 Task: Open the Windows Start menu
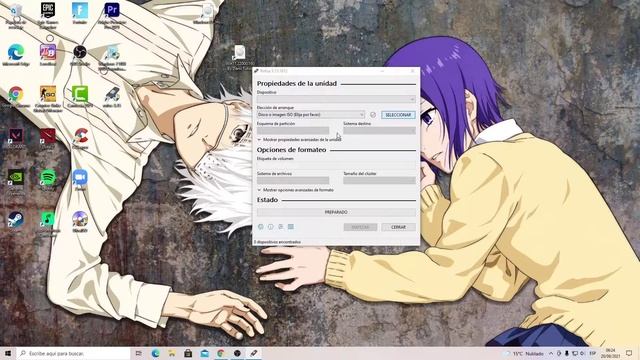(8, 353)
